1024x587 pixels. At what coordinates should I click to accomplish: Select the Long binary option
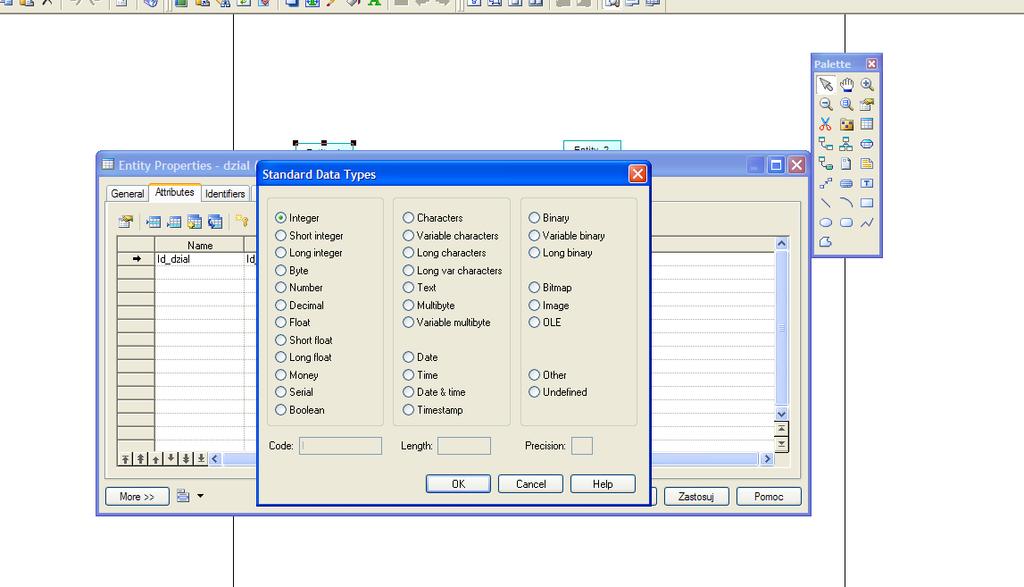(561, 253)
